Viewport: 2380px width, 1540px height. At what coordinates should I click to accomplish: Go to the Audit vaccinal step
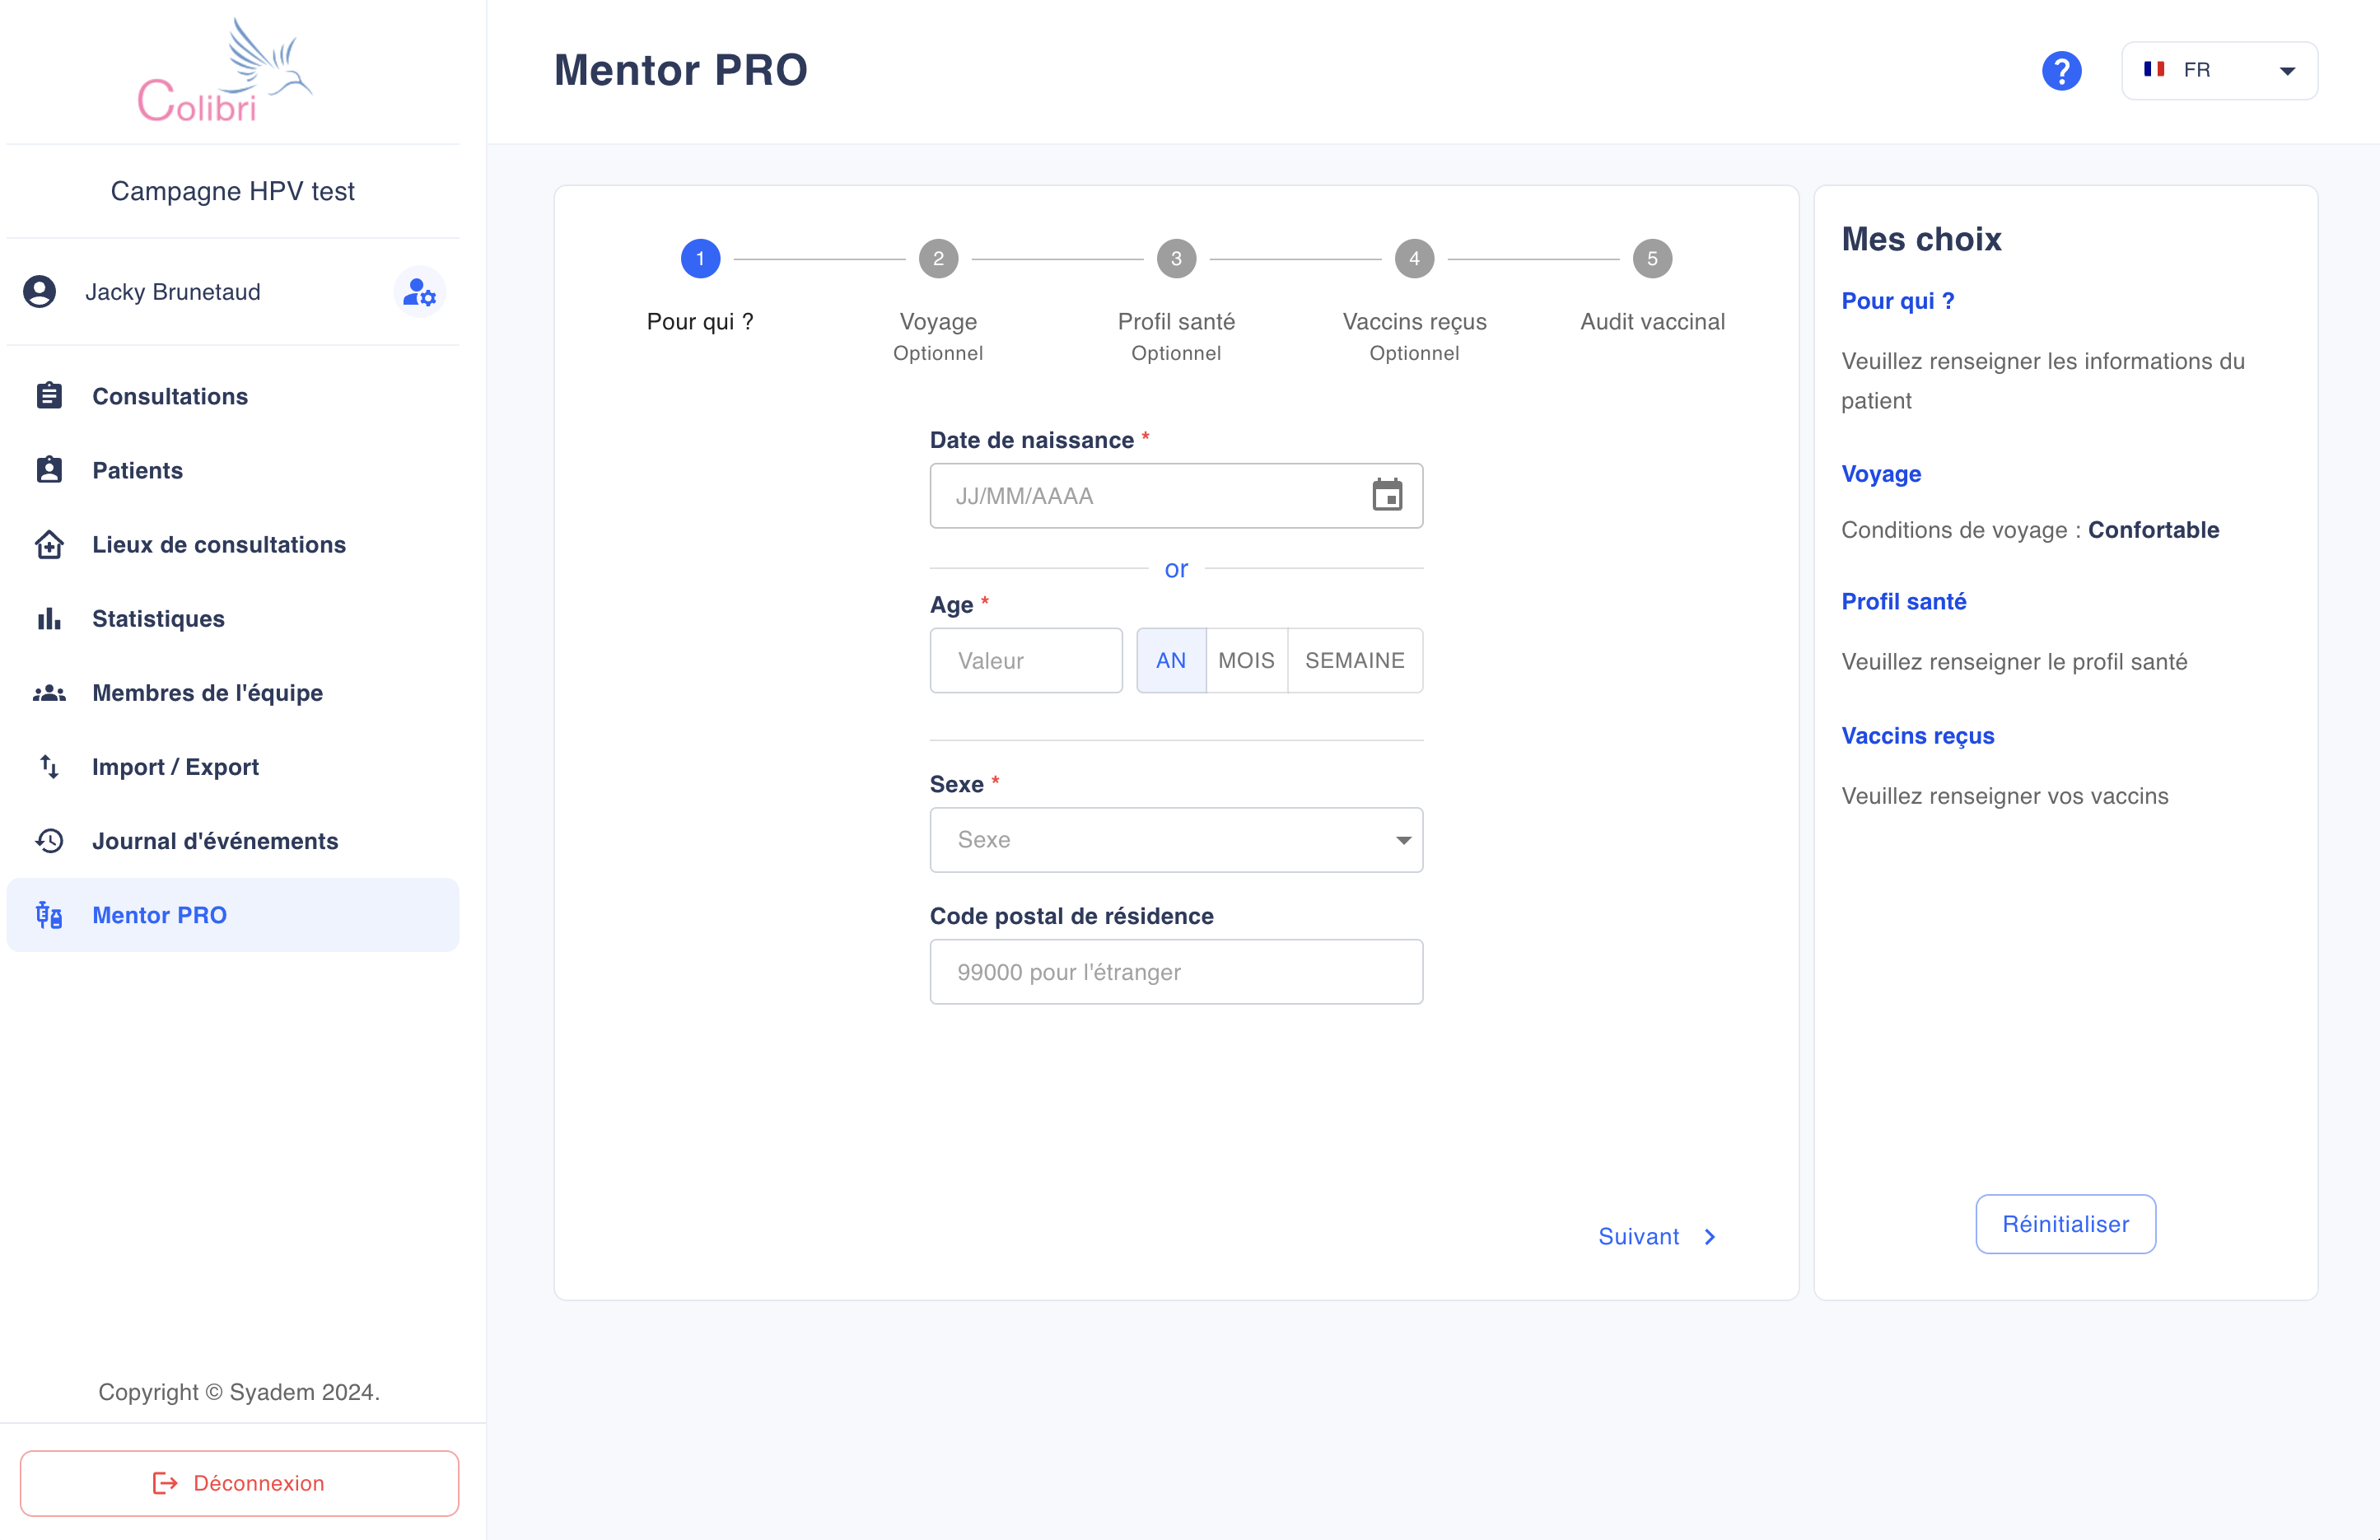pyautogui.click(x=1652, y=258)
